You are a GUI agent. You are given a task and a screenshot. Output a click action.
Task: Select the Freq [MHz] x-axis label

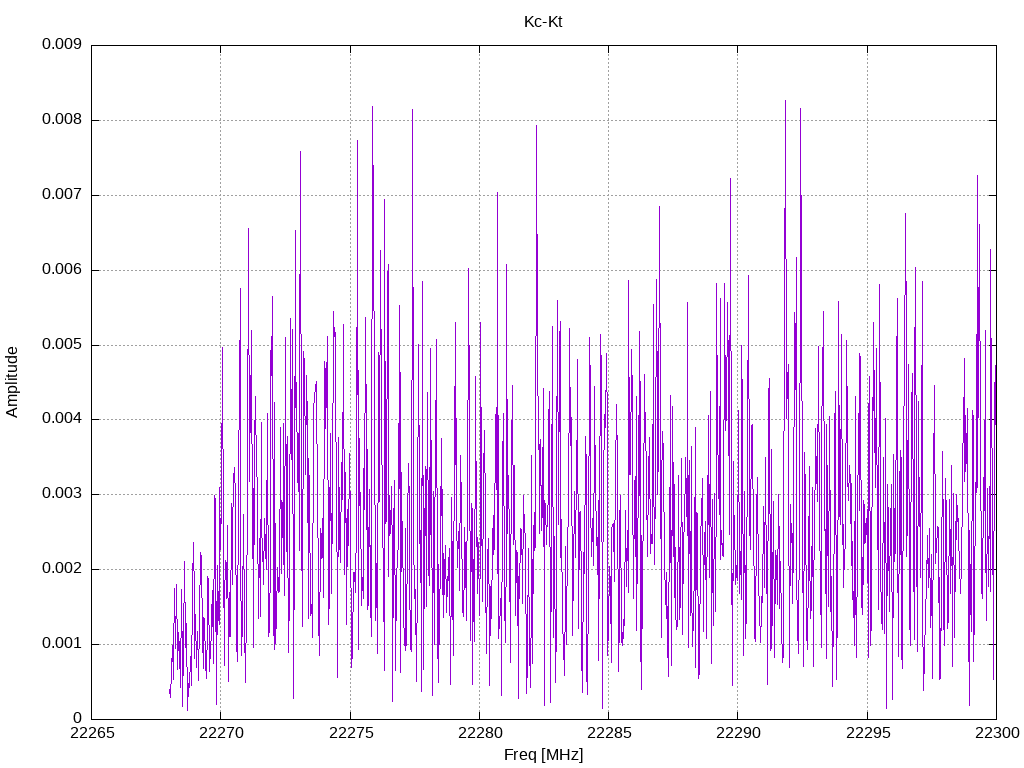543,754
